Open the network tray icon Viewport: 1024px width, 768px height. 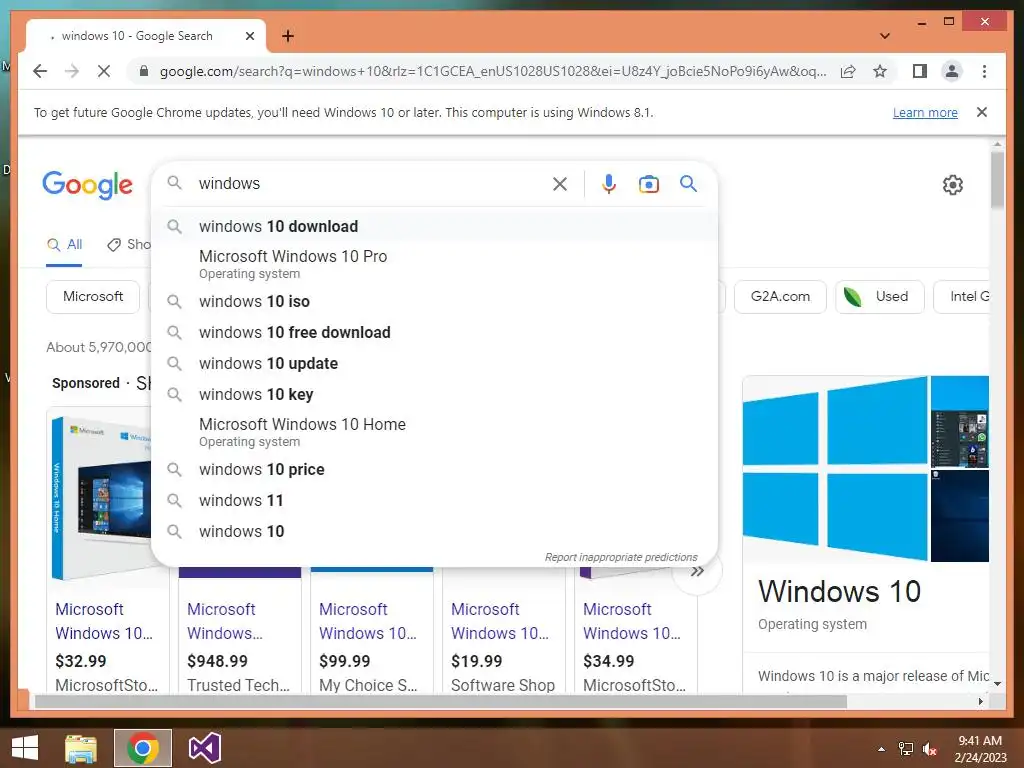pyautogui.click(x=906, y=749)
